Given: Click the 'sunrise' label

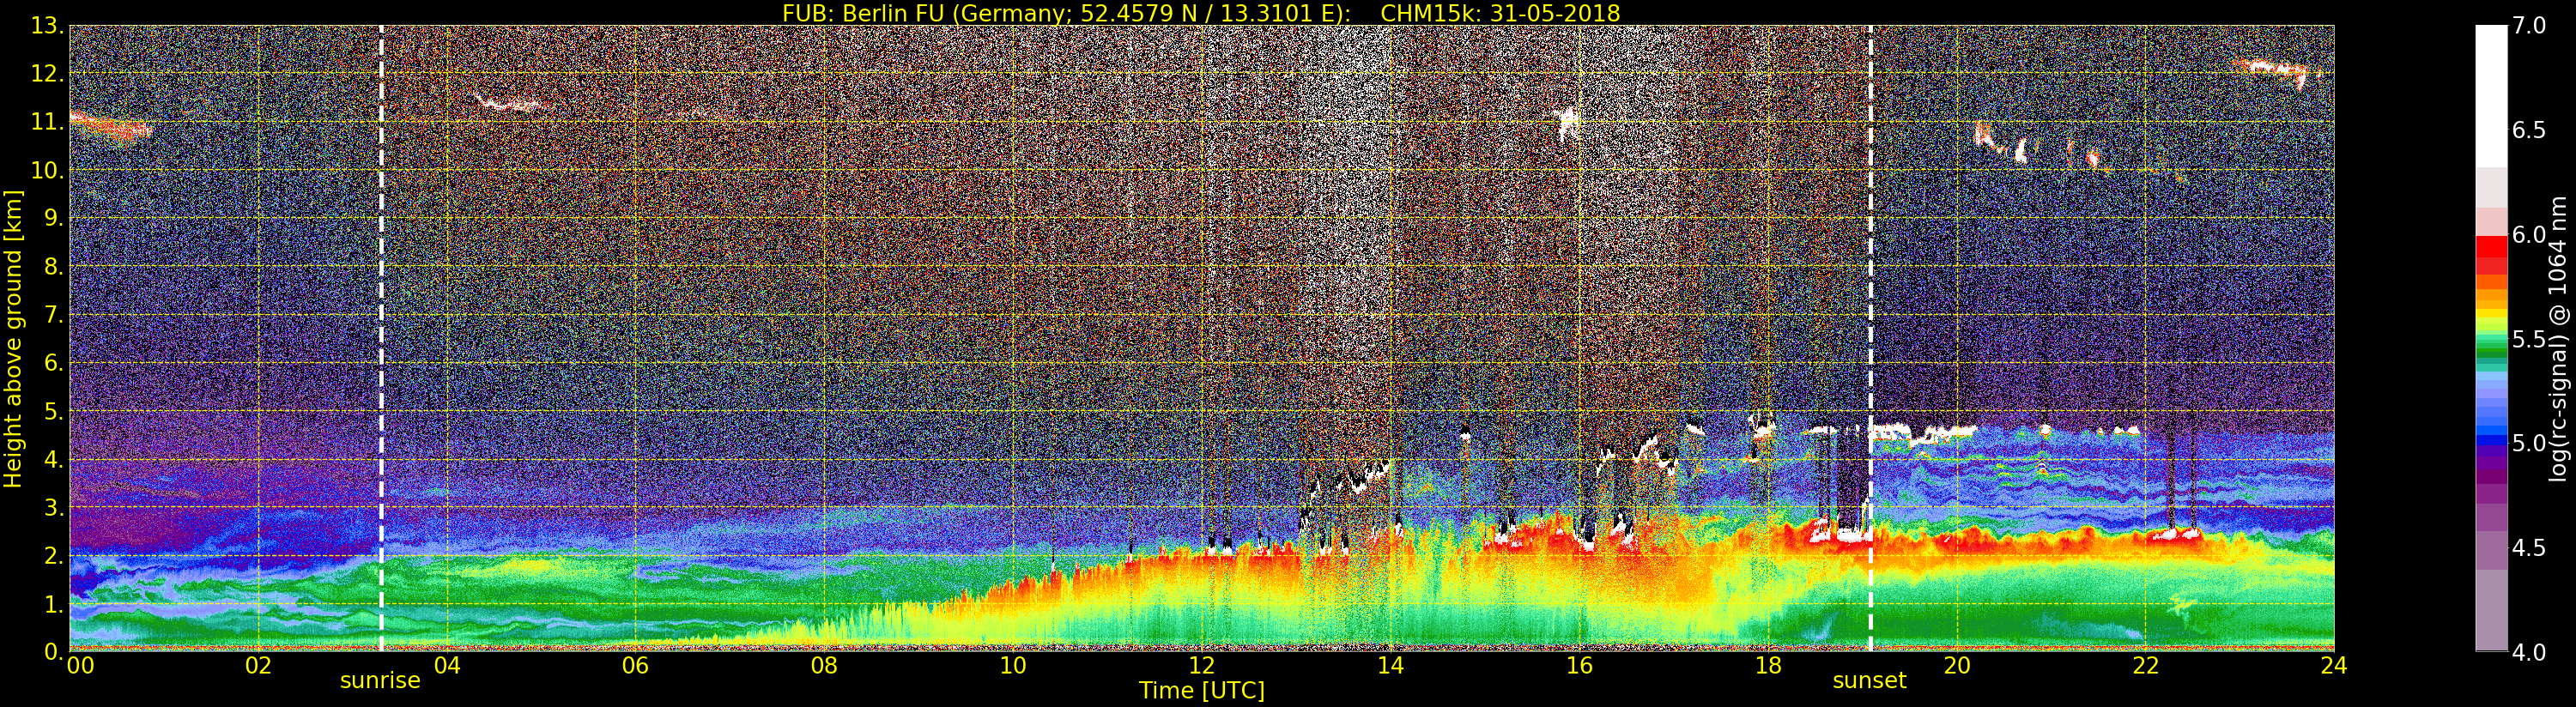Looking at the screenshot, I should click(x=380, y=680).
